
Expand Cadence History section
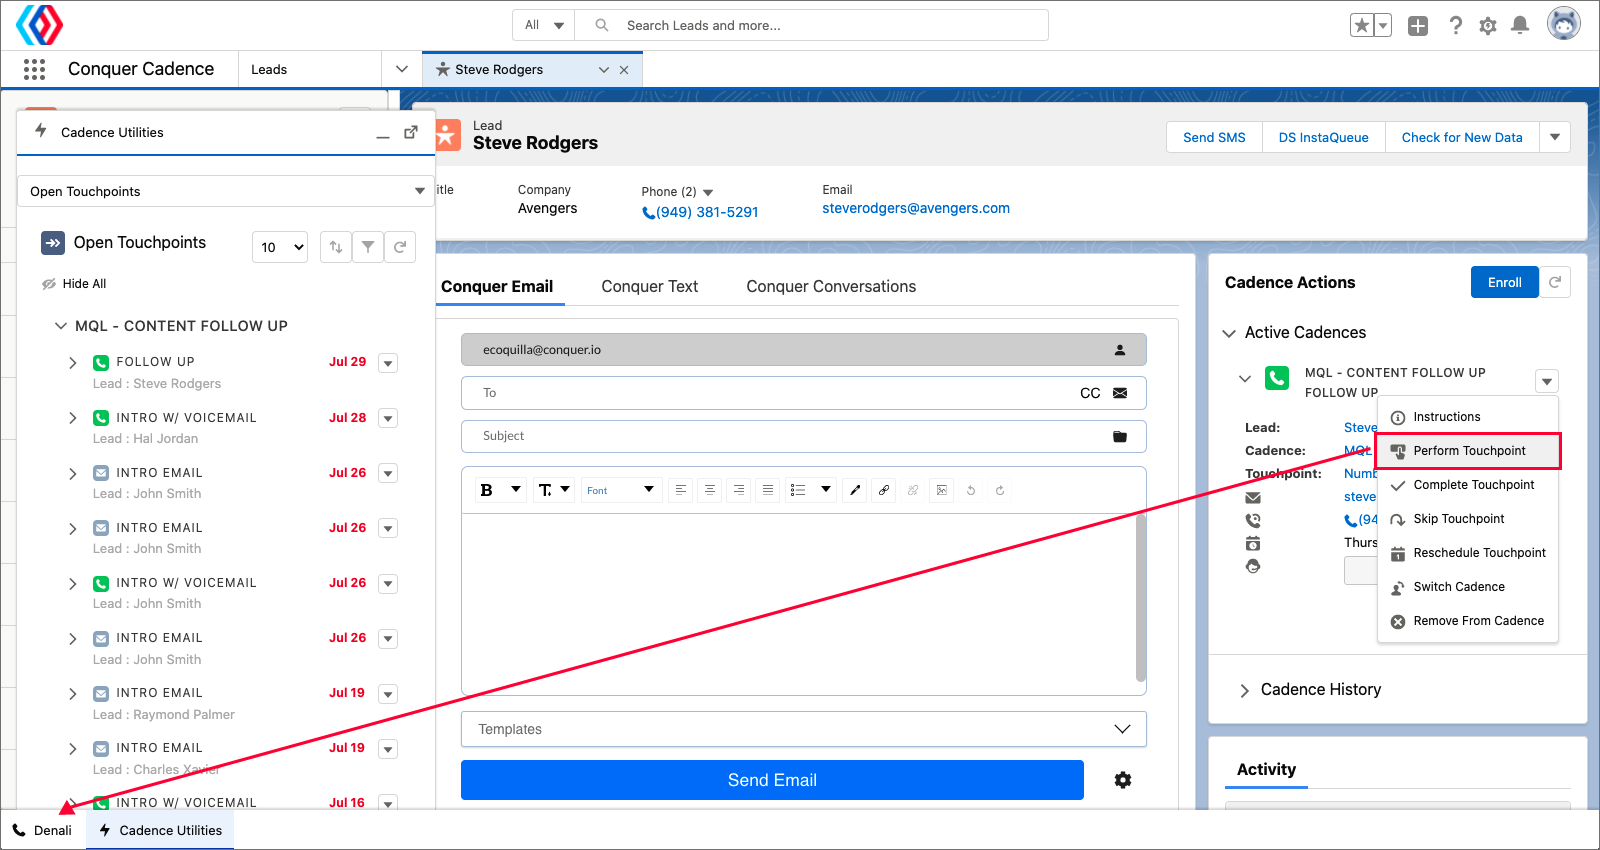pos(1245,690)
